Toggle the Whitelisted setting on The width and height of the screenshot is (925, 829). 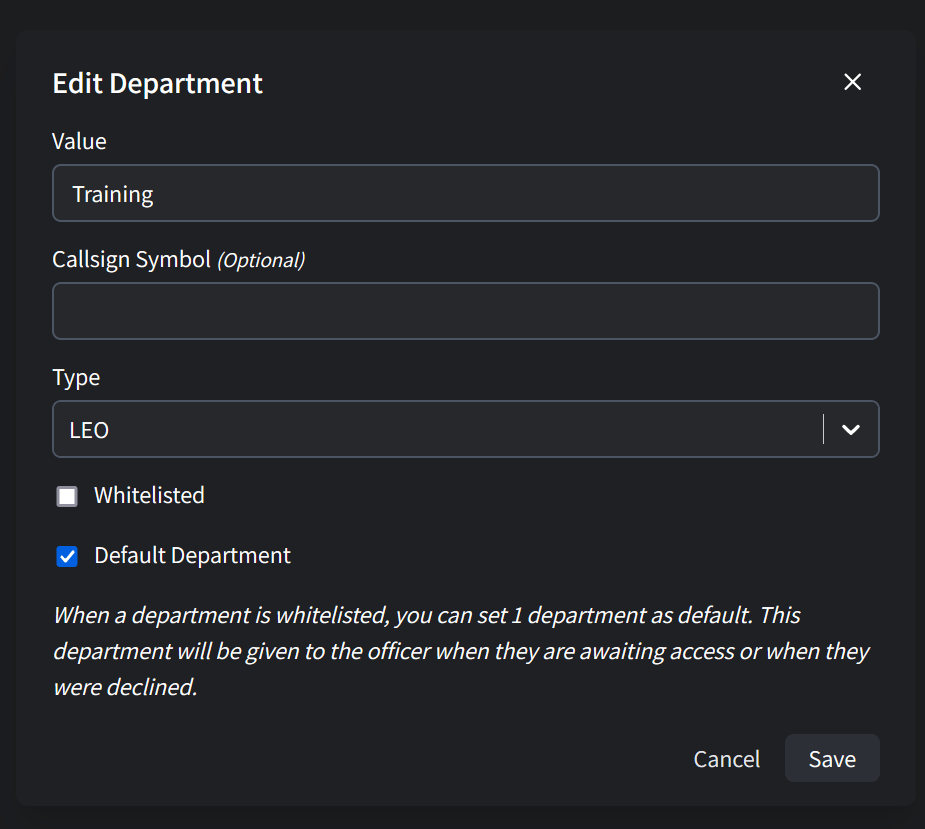(66, 494)
